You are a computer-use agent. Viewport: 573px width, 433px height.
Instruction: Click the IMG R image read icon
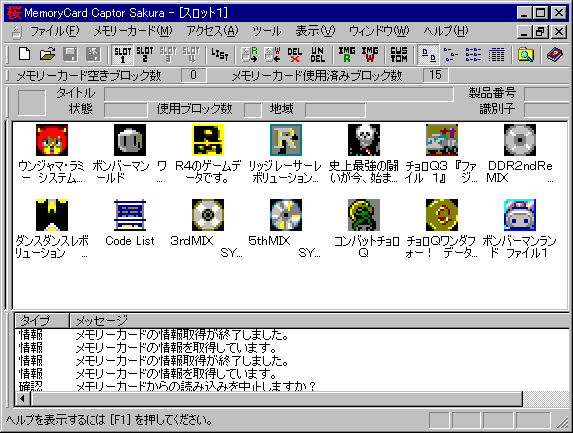[346, 54]
